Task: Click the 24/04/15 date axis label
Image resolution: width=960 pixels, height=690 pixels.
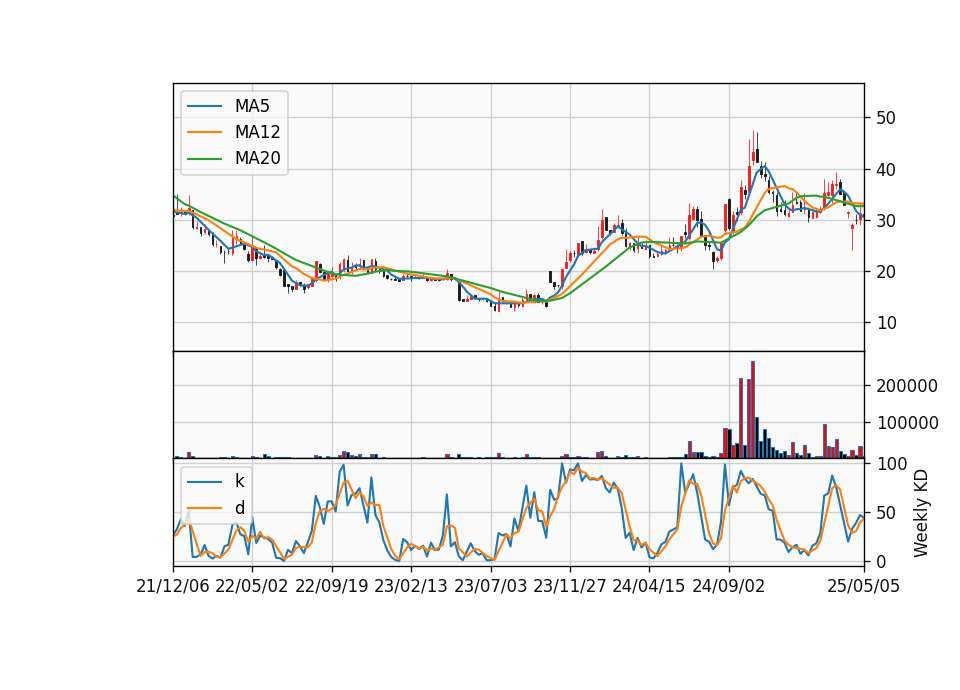Action: click(x=649, y=586)
